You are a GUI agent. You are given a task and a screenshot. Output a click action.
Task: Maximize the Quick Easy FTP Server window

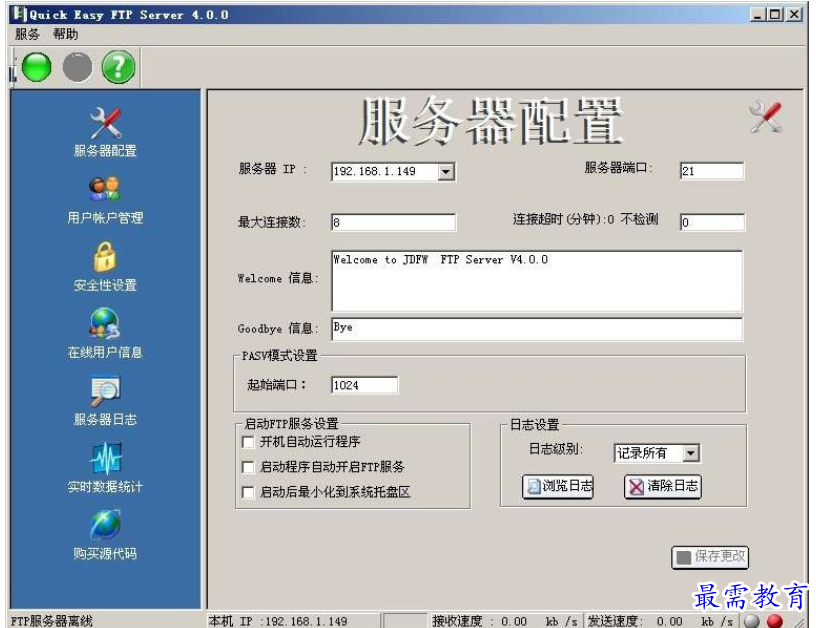(x=775, y=14)
